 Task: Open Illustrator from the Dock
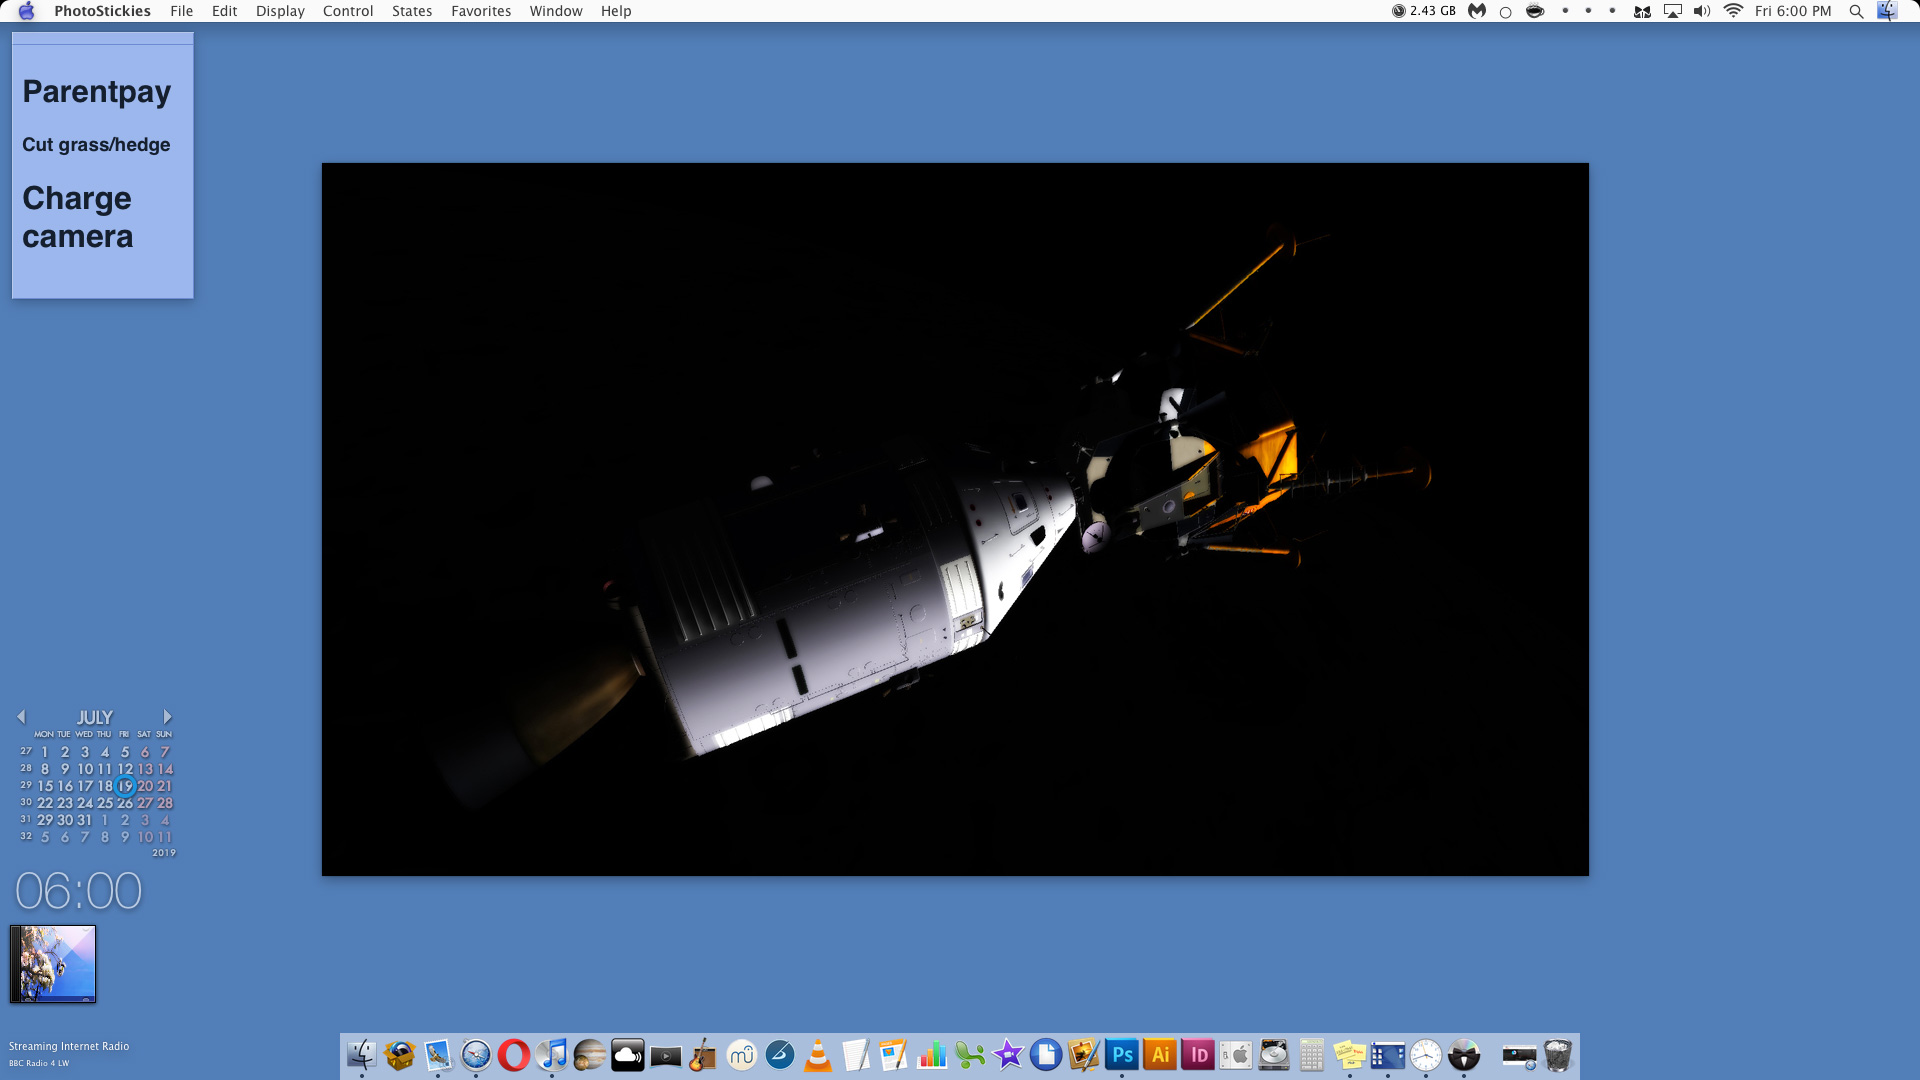pyautogui.click(x=1160, y=1055)
